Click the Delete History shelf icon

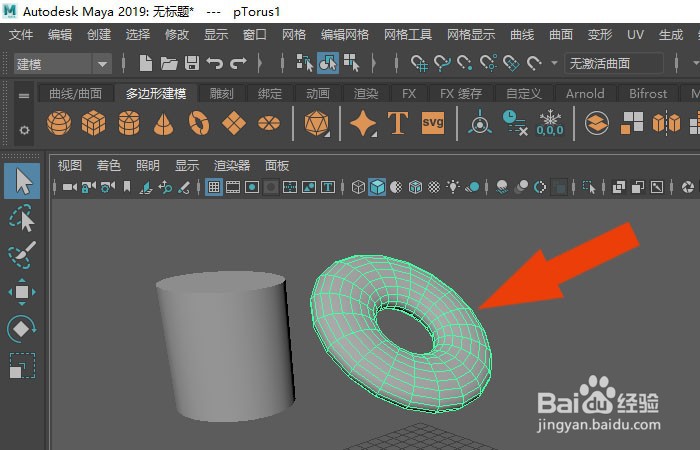(x=515, y=123)
